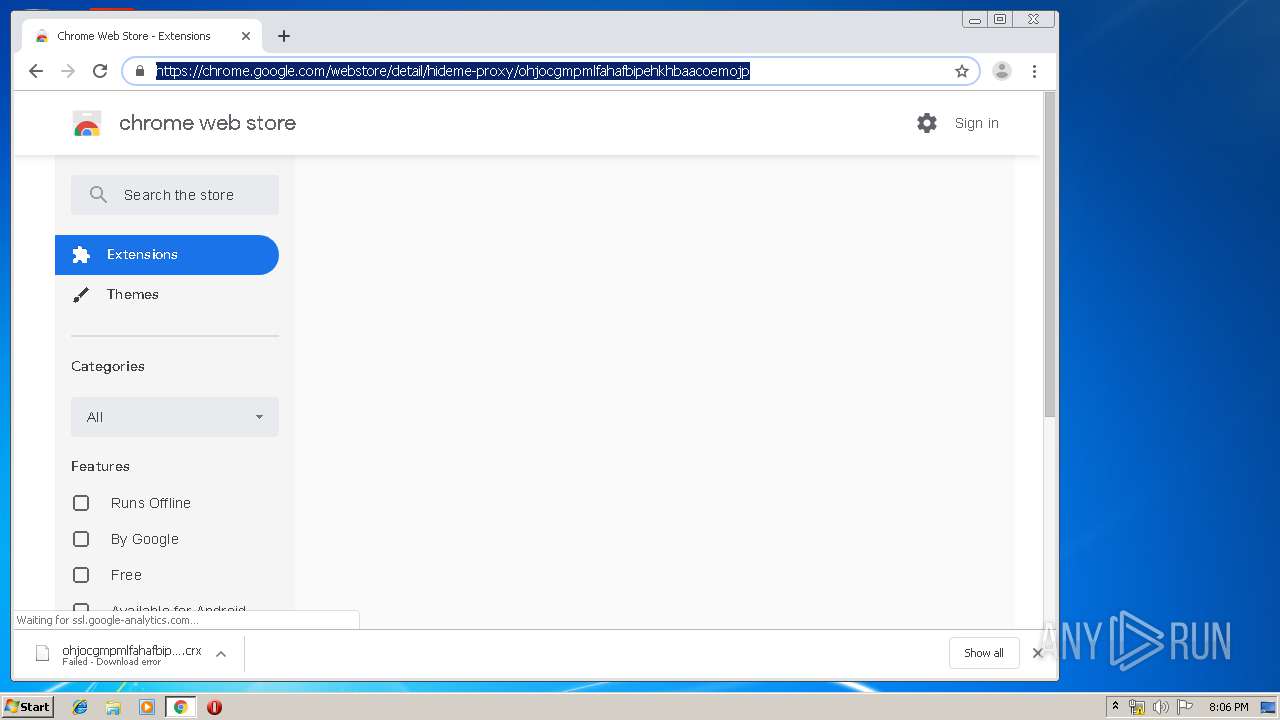
Task: Open the web store settings gear
Action: 927,123
